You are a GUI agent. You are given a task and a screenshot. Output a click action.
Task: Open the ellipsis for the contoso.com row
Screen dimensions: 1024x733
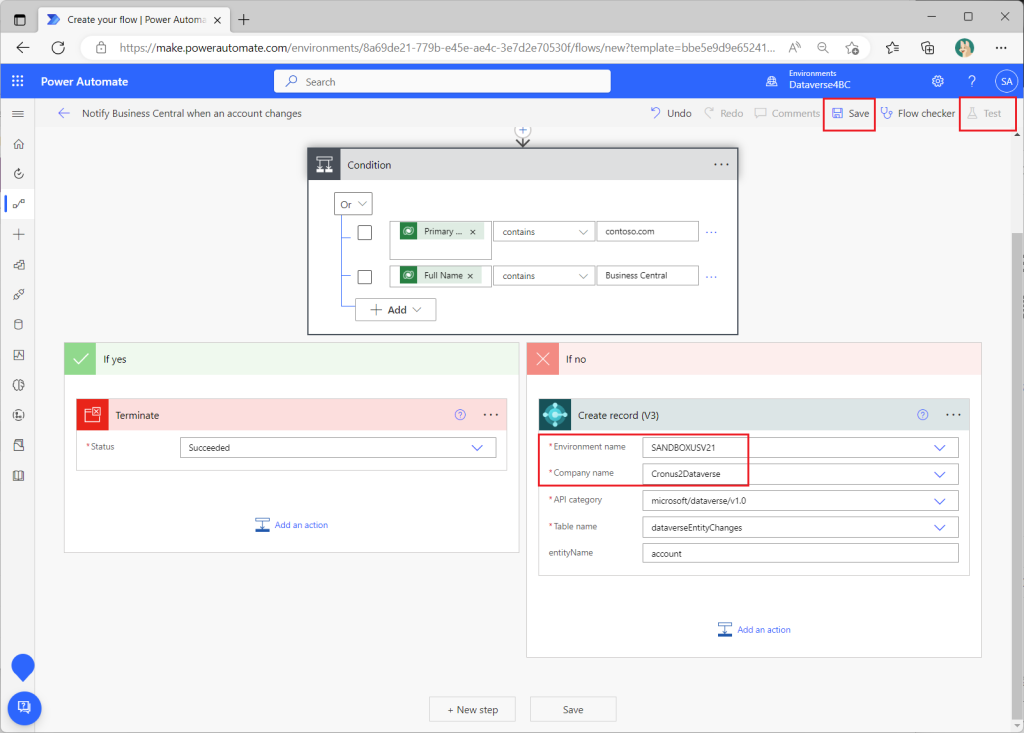click(x=711, y=233)
